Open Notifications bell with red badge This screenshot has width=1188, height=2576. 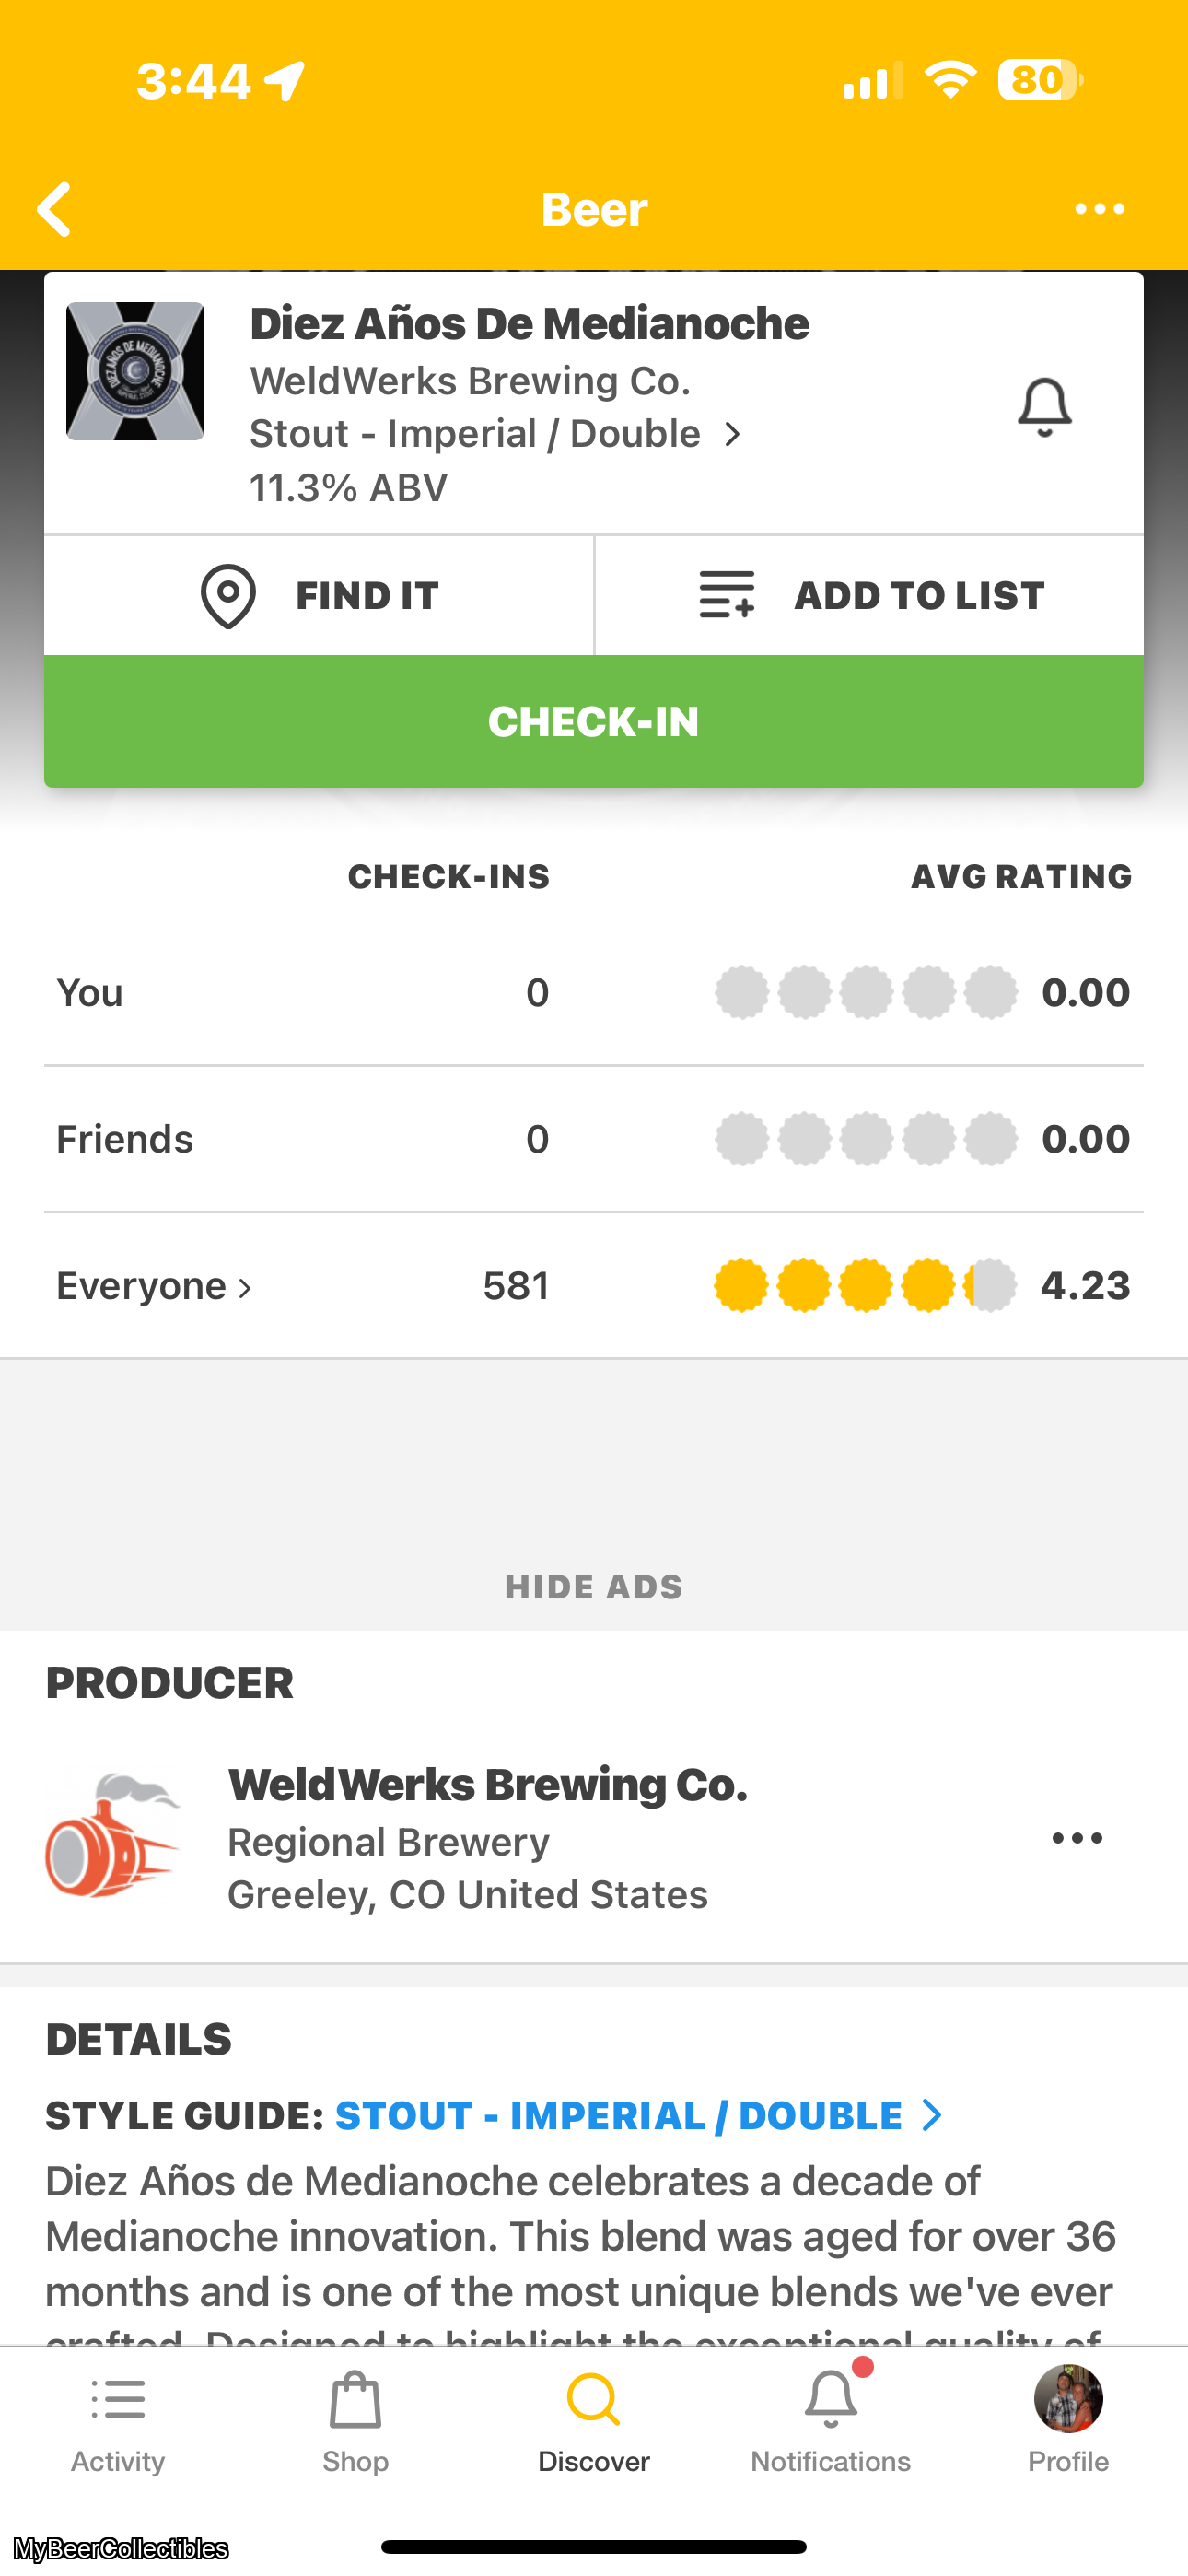(x=830, y=2400)
